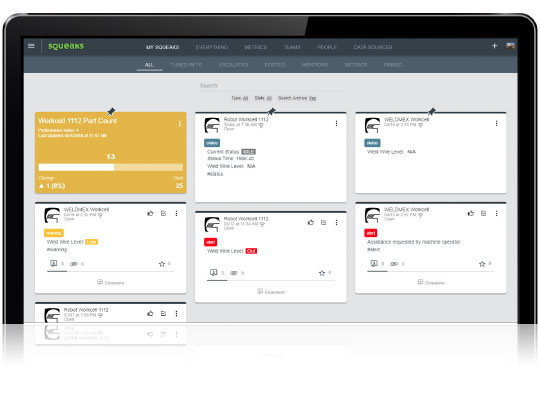
Task: Open the #warning hashtag link
Action: [57, 249]
